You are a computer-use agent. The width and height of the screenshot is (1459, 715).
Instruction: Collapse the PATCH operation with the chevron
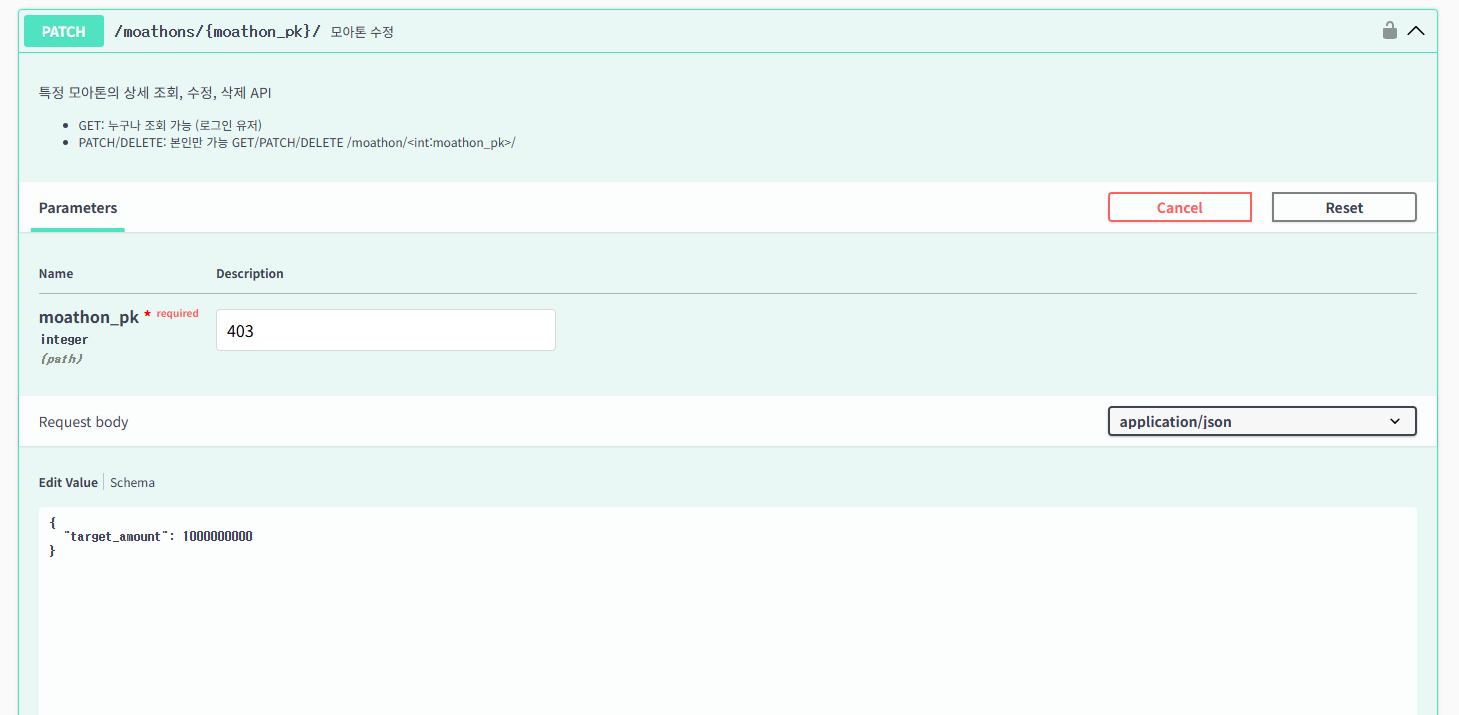tap(1416, 31)
